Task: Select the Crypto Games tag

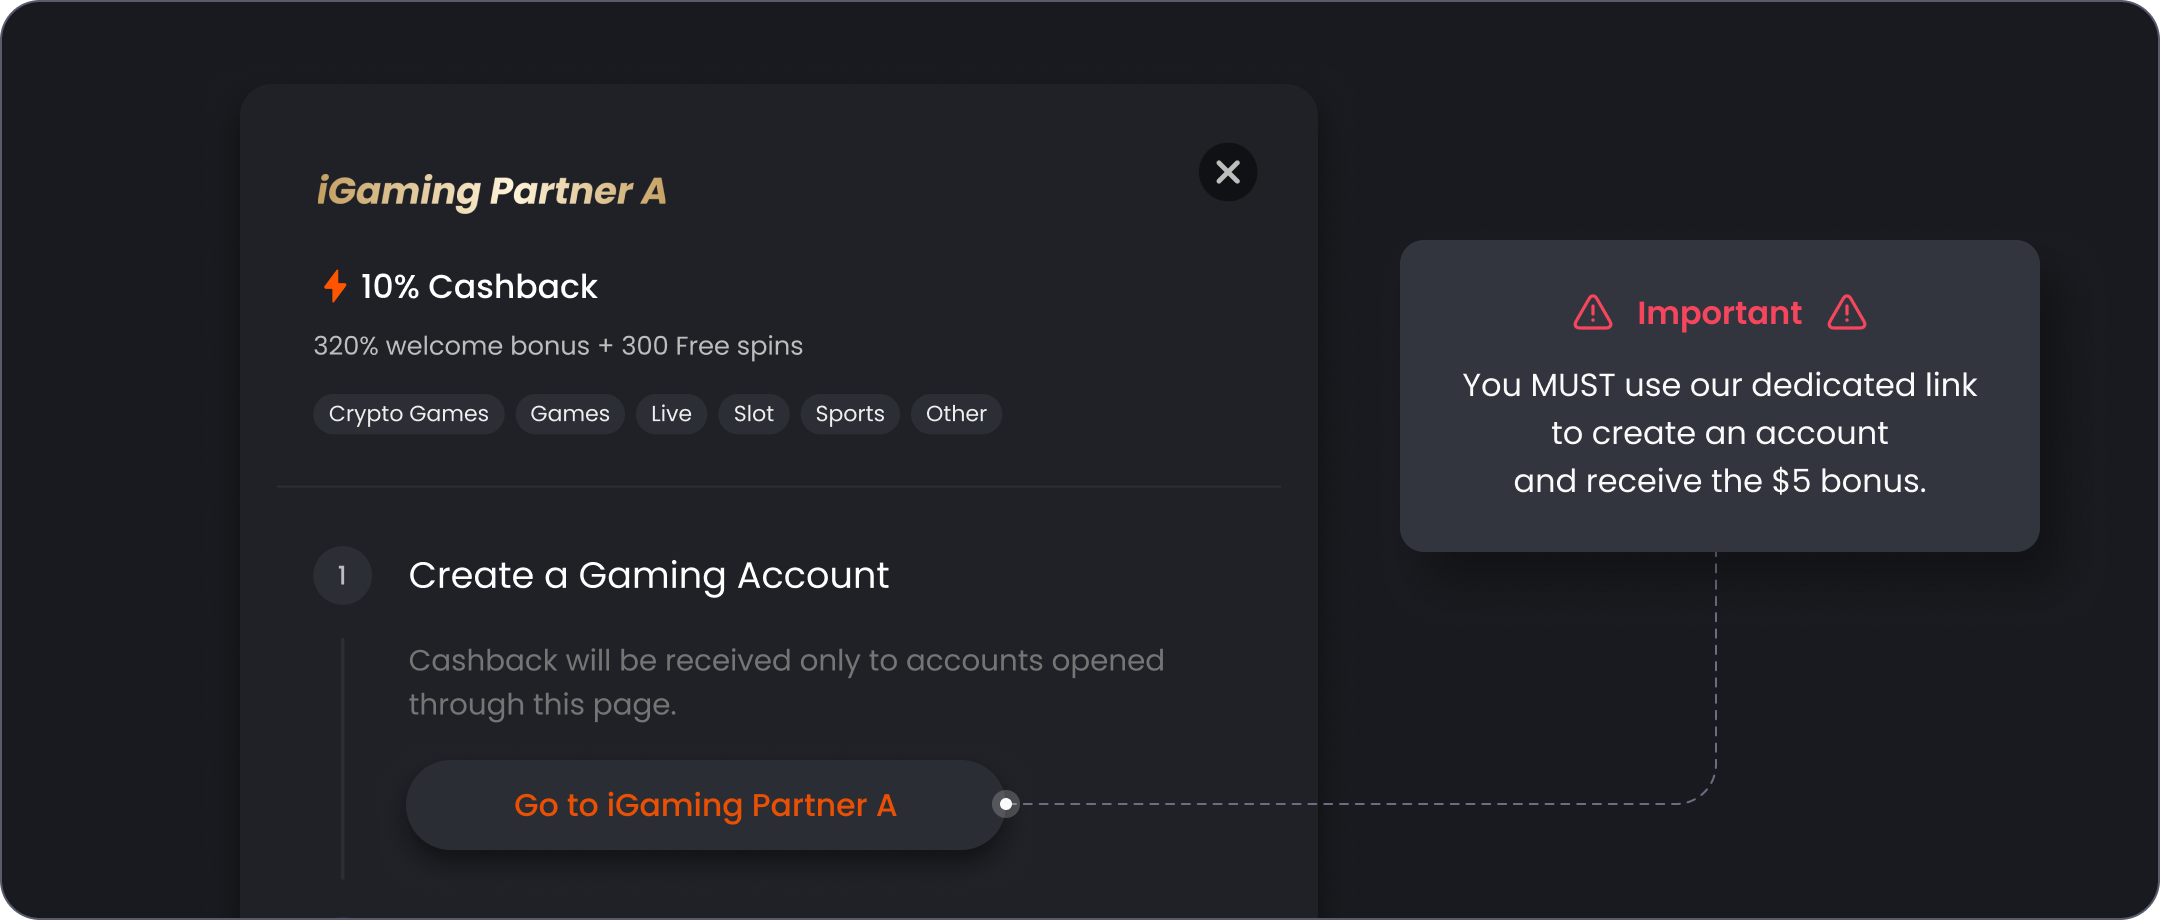Action: pos(409,414)
